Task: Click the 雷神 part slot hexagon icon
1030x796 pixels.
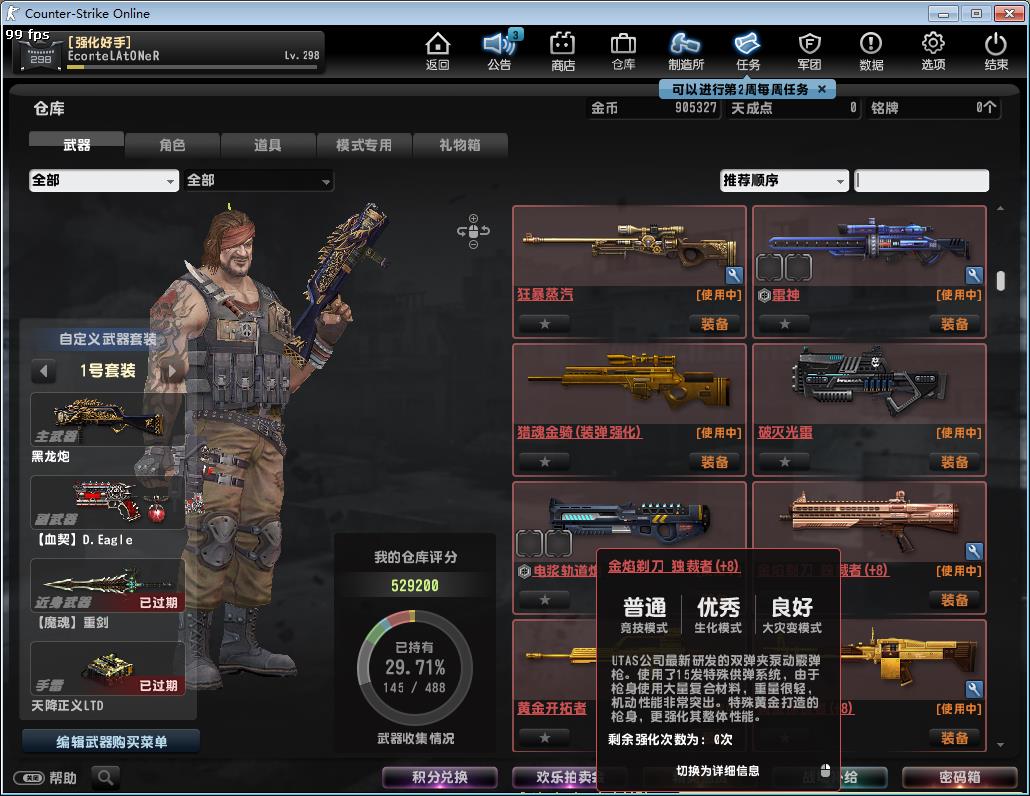Action: pyautogui.click(x=764, y=296)
